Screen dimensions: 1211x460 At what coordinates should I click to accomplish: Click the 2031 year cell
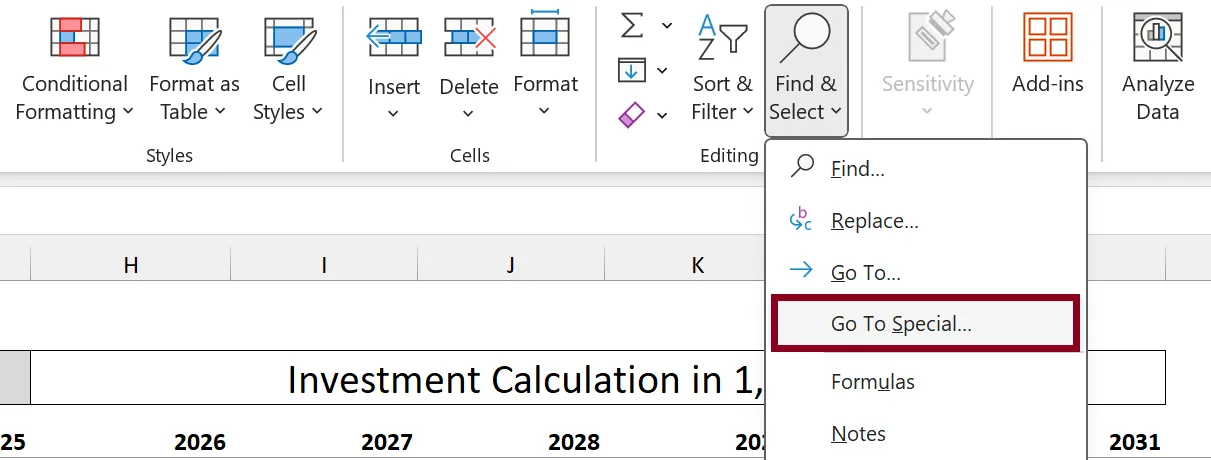pyautogui.click(x=1135, y=442)
